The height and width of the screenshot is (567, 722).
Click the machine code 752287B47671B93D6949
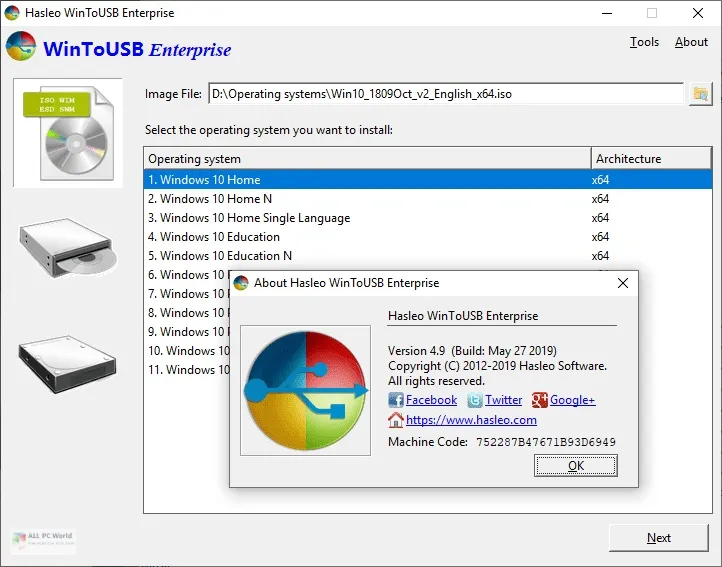click(546, 442)
